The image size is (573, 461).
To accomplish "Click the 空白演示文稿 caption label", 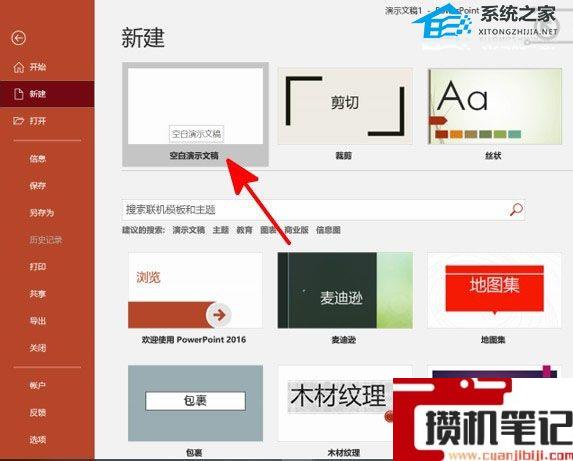I will click(x=194, y=156).
